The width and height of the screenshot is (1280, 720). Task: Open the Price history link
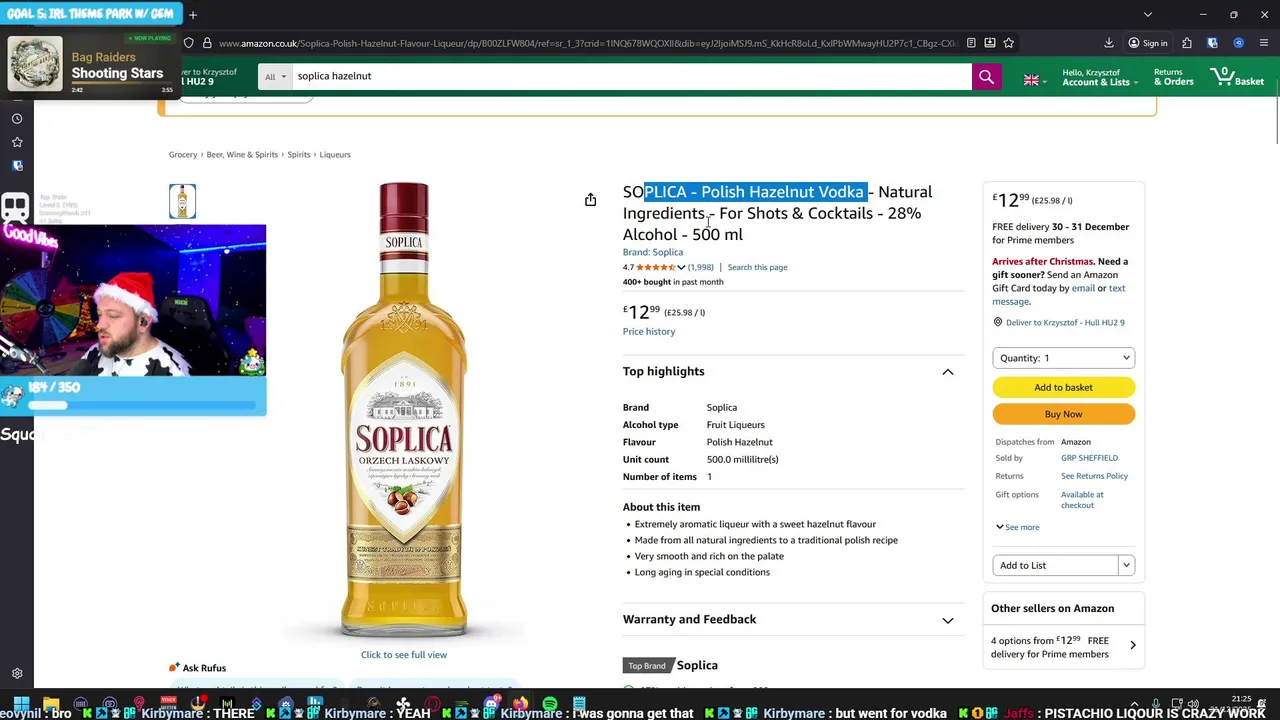pos(649,332)
